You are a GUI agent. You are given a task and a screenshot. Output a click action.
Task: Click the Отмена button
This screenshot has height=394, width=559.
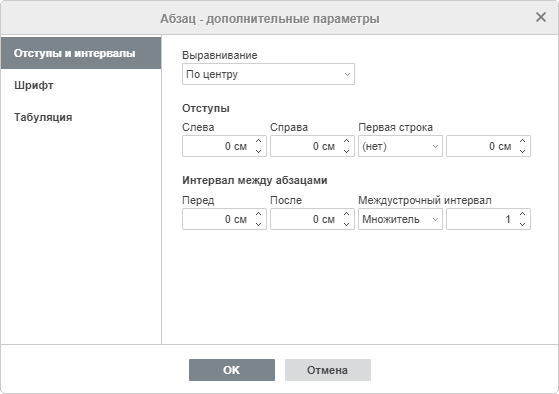tap(328, 370)
